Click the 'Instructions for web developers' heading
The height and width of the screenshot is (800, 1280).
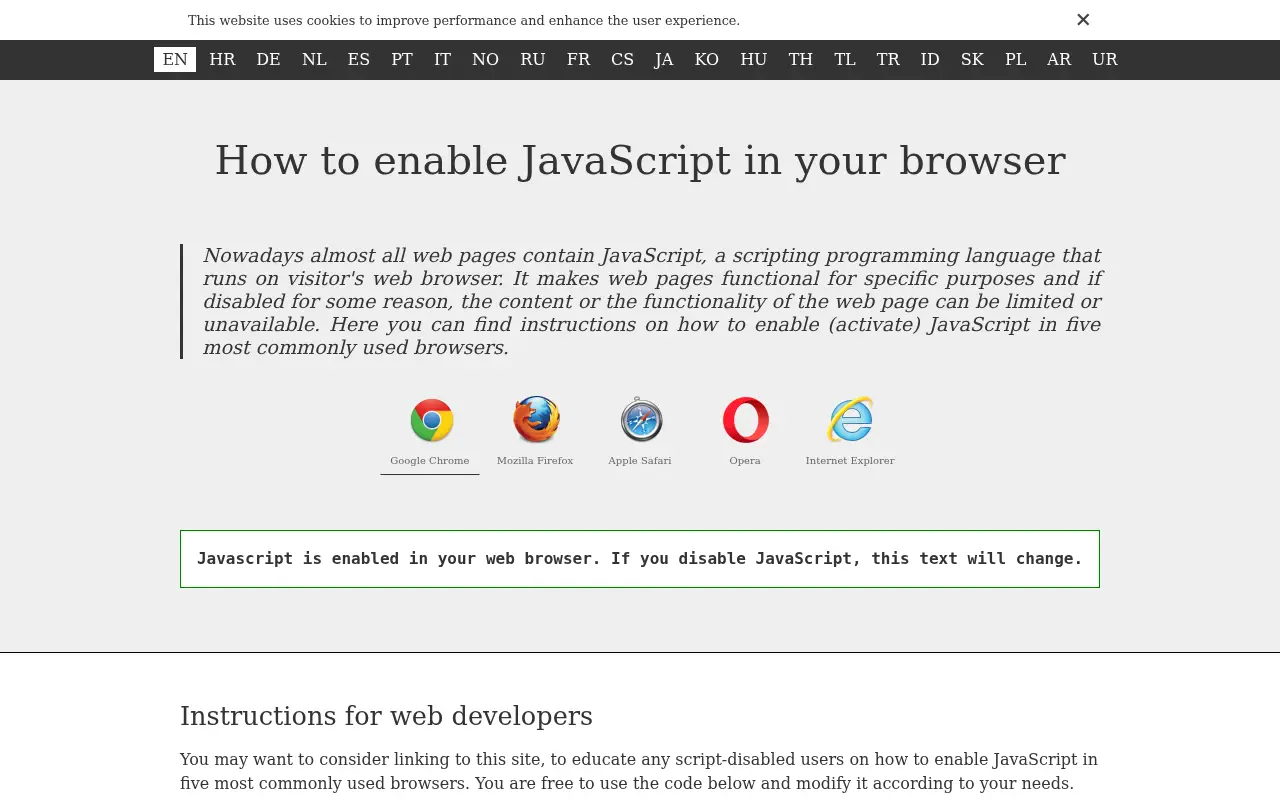386,716
